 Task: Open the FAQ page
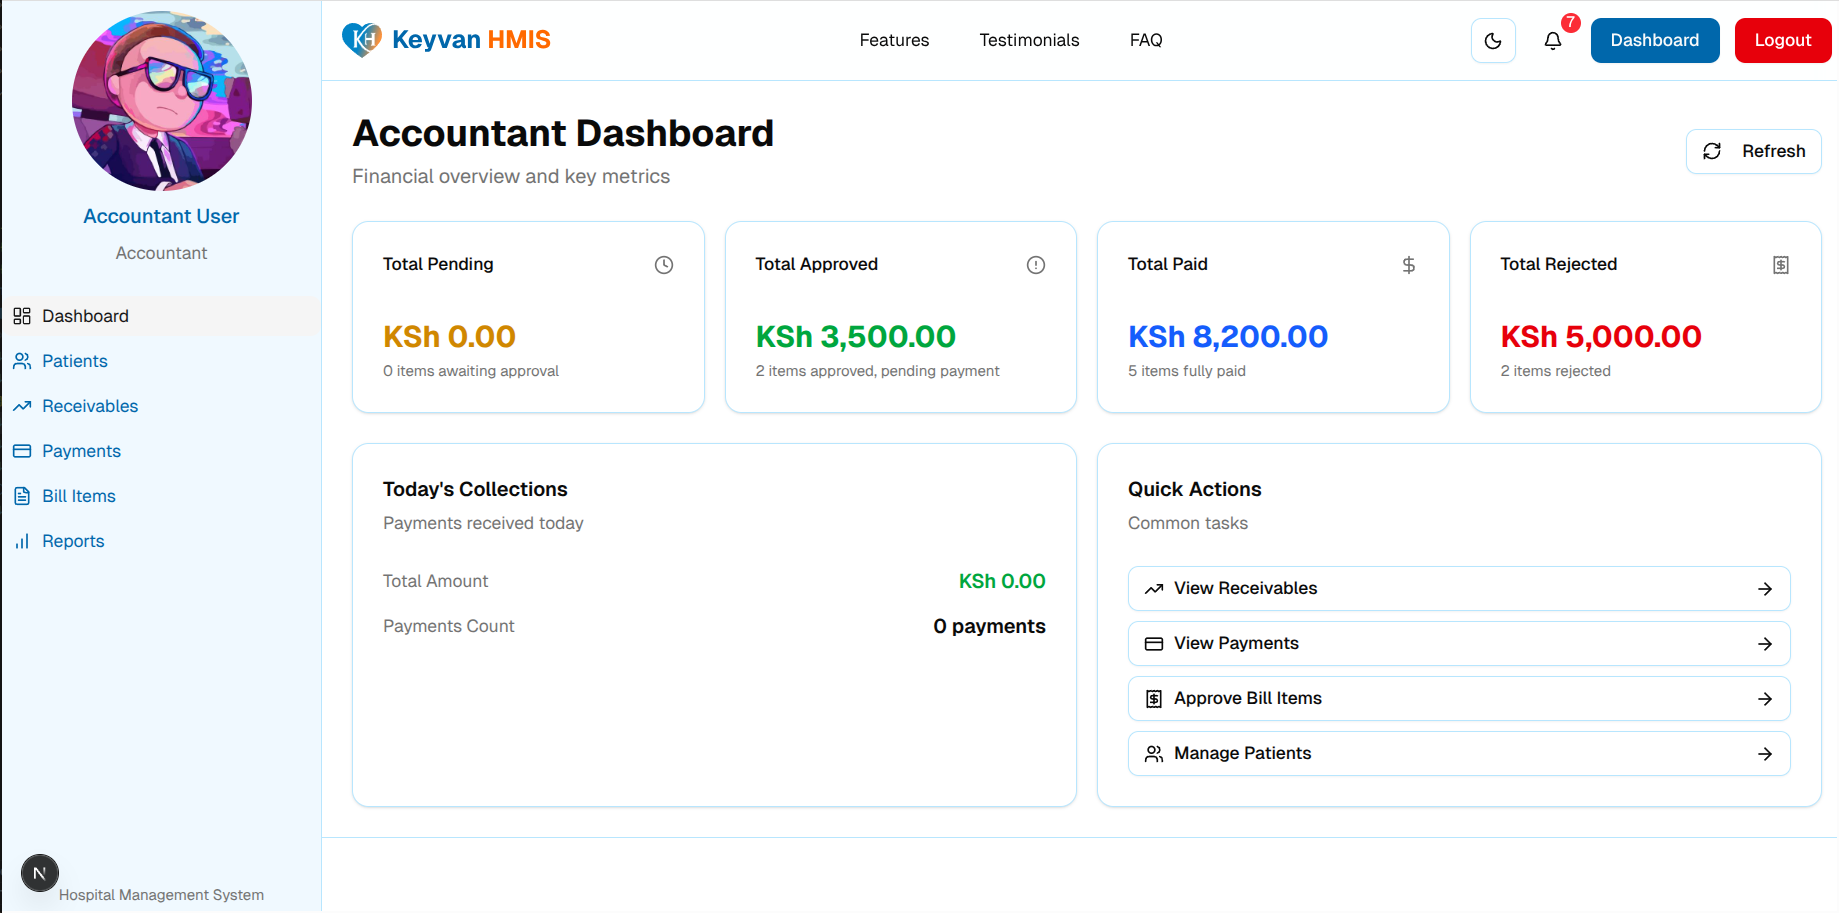[x=1145, y=40]
